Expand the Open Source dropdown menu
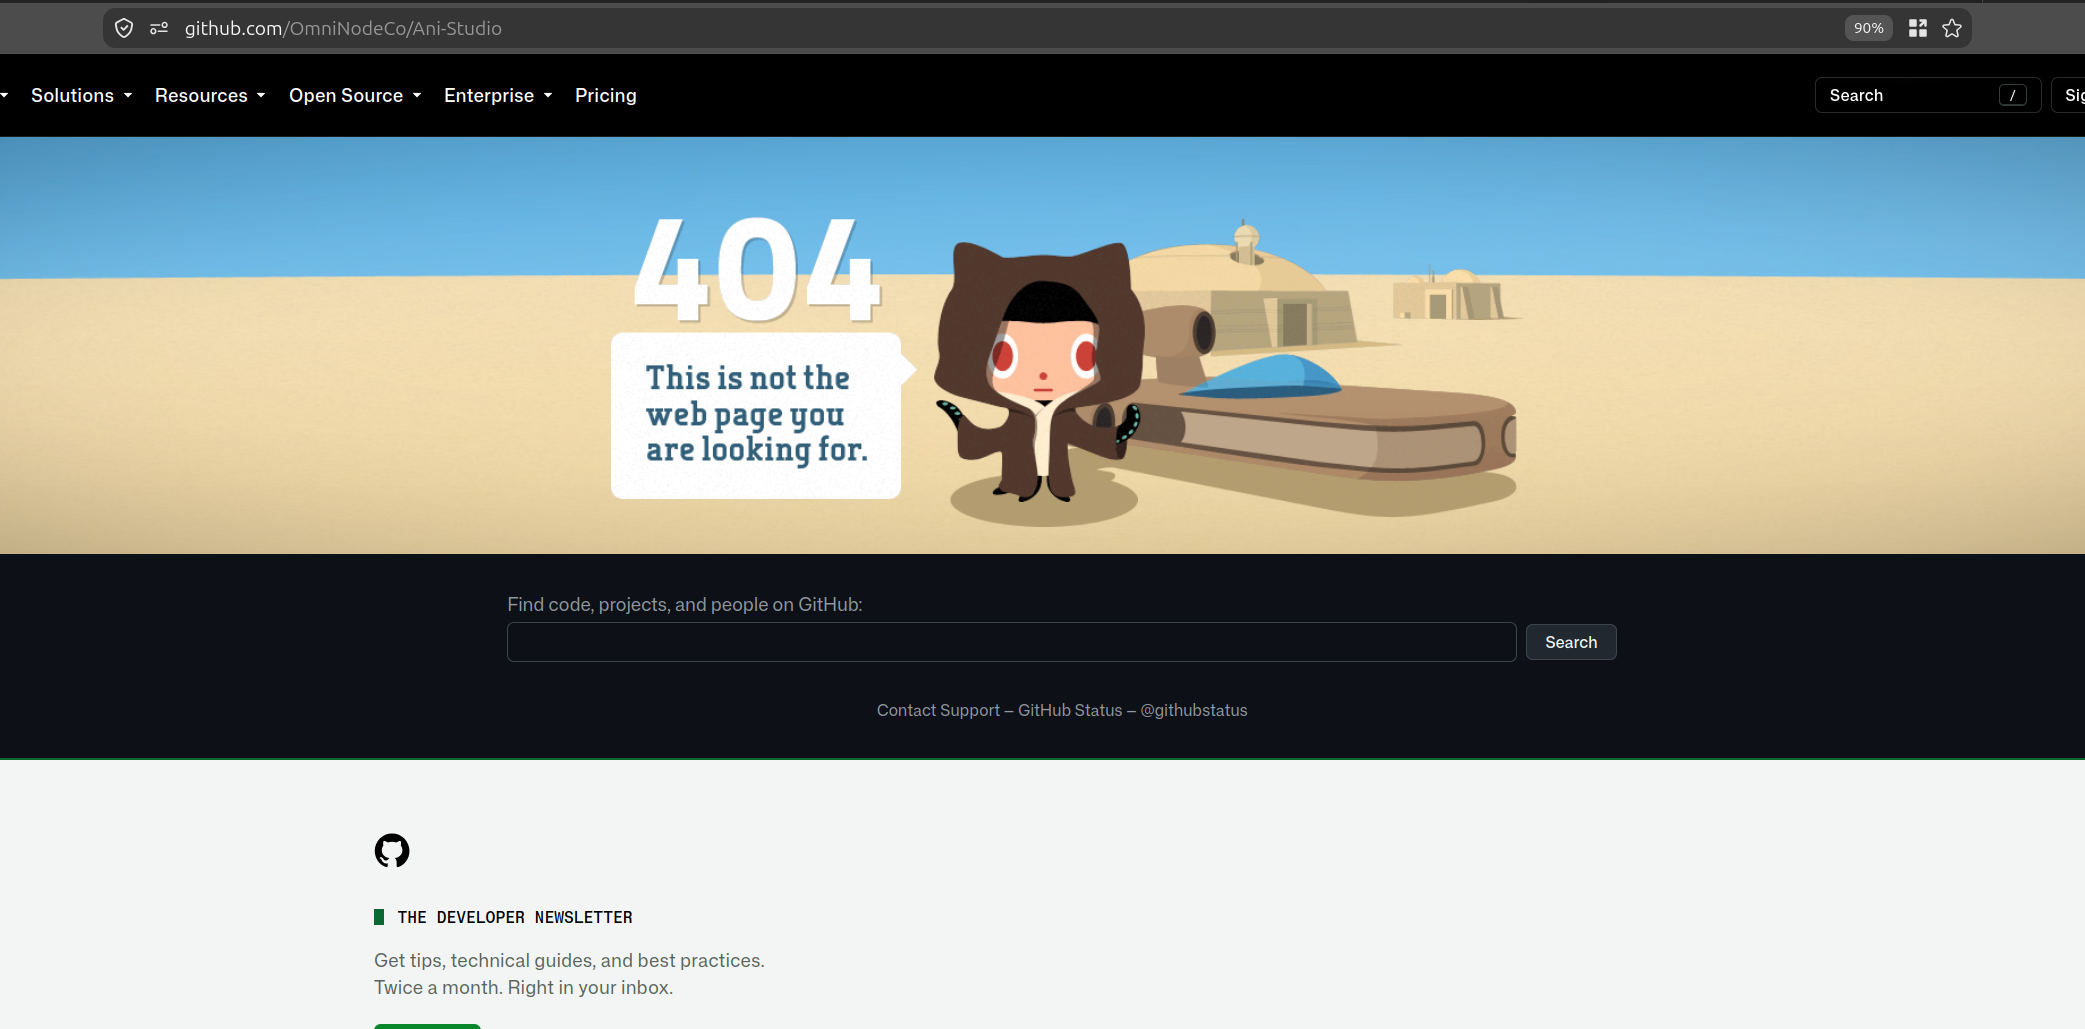The image size is (2085, 1029). coord(355,95)
